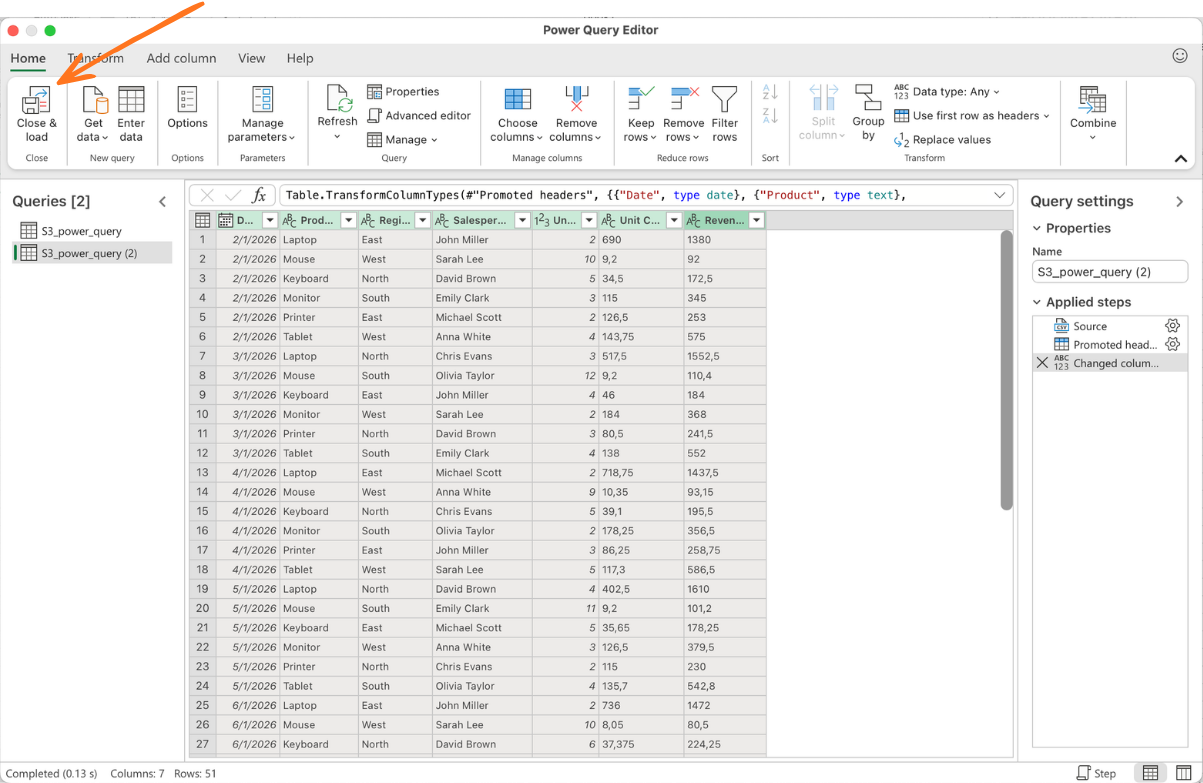Open the Unit Cost column filter dropdown
The width and height of the screenshot is (1203, 783).
(674, 220)
